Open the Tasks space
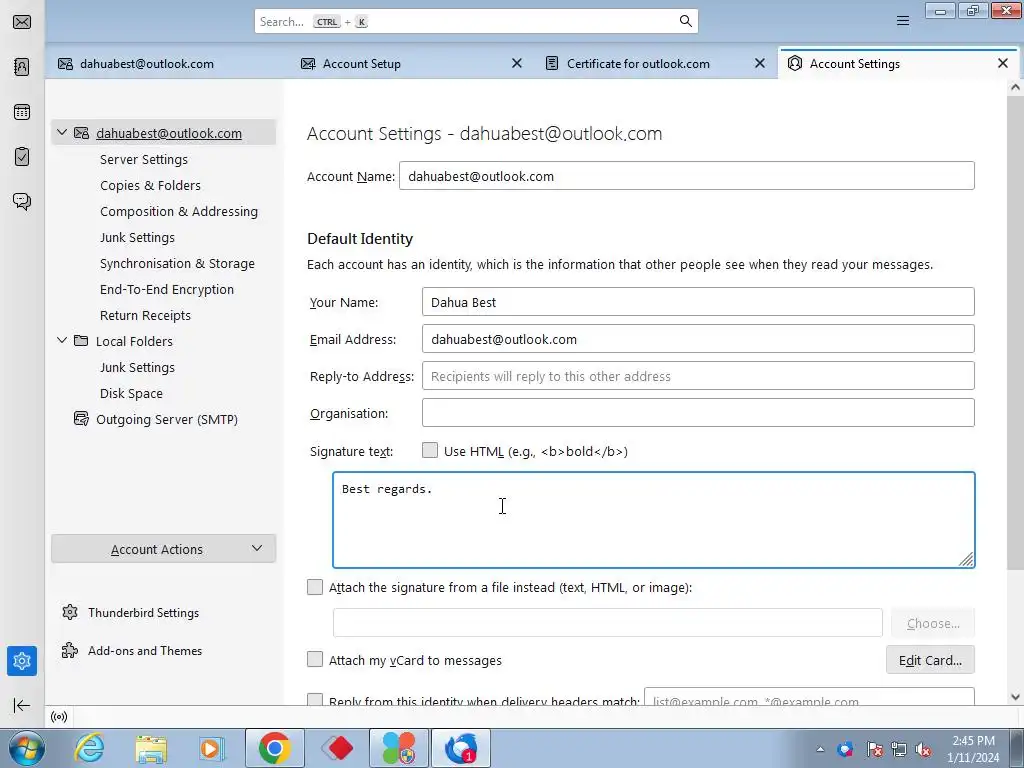The height and width of the screenshot is (768, 1024). pyautogui.click(x=22, y=157)
